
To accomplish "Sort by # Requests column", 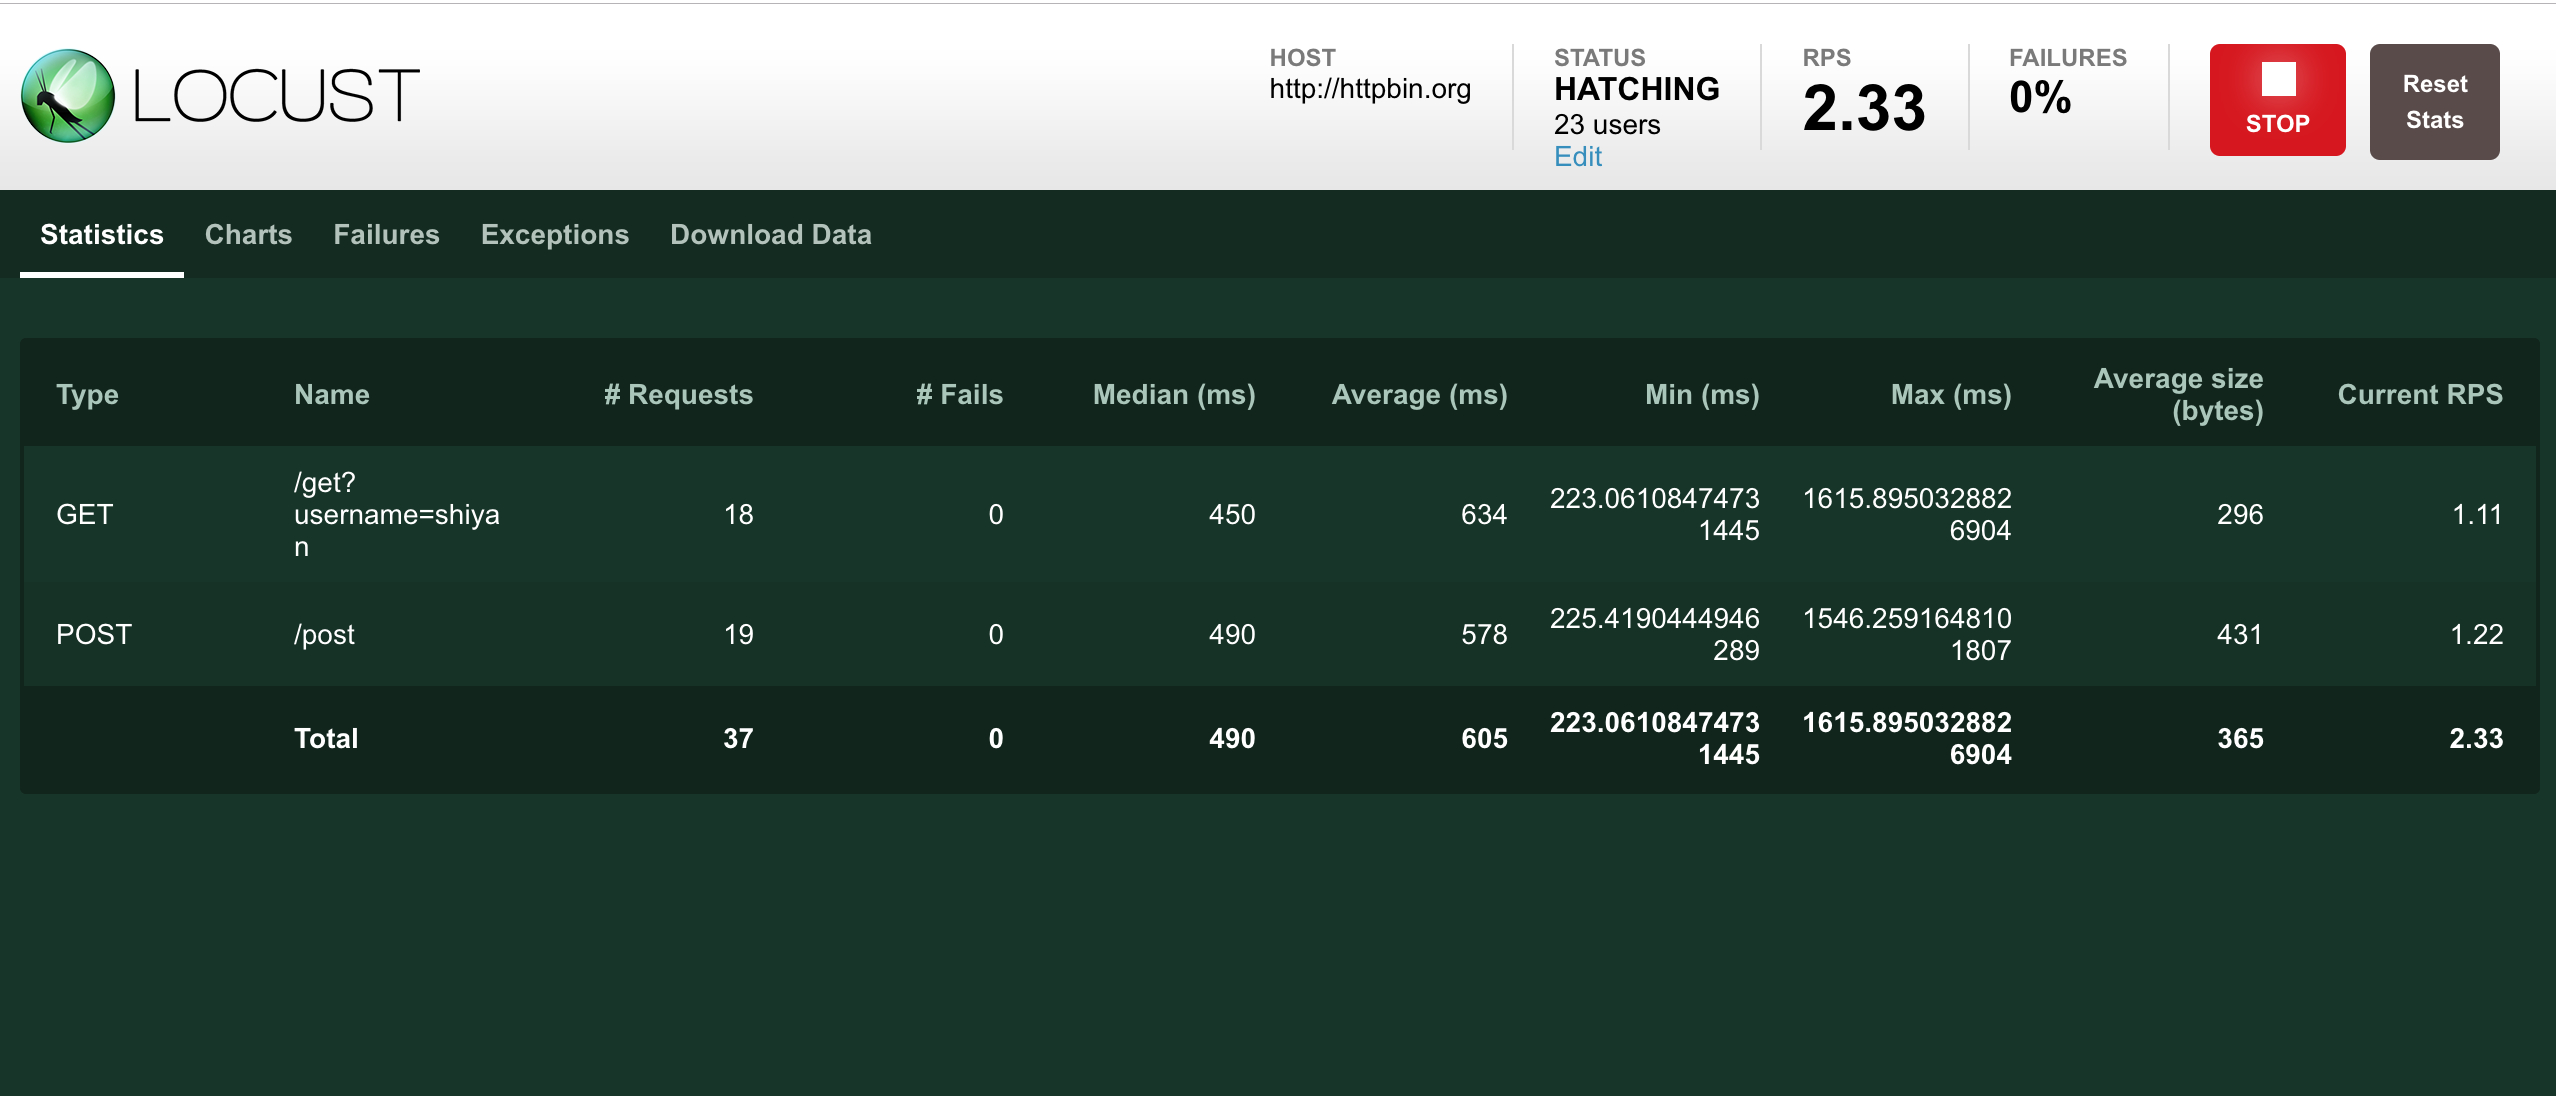I will pos(677,395).
